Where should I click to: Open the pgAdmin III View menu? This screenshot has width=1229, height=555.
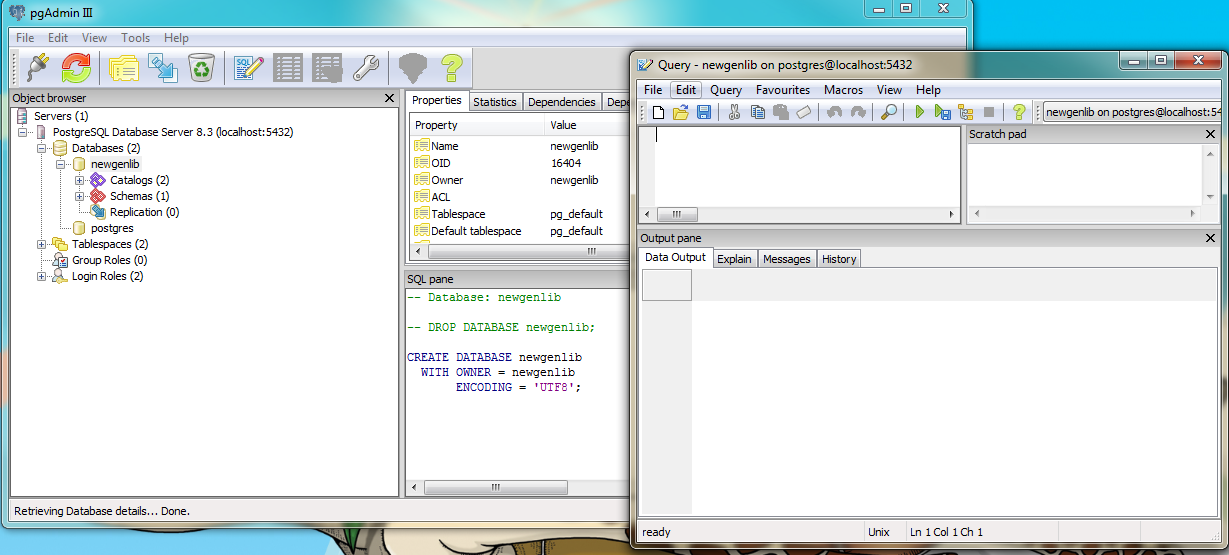coord(94,38)
